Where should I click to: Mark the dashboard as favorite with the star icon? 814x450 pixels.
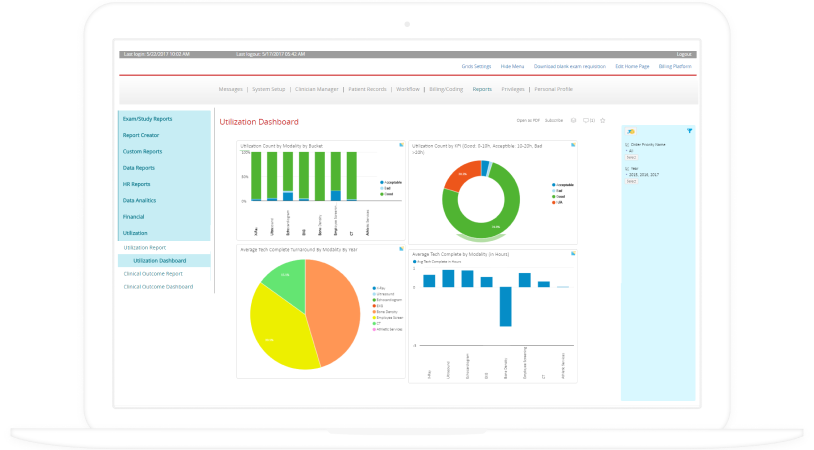602,120
